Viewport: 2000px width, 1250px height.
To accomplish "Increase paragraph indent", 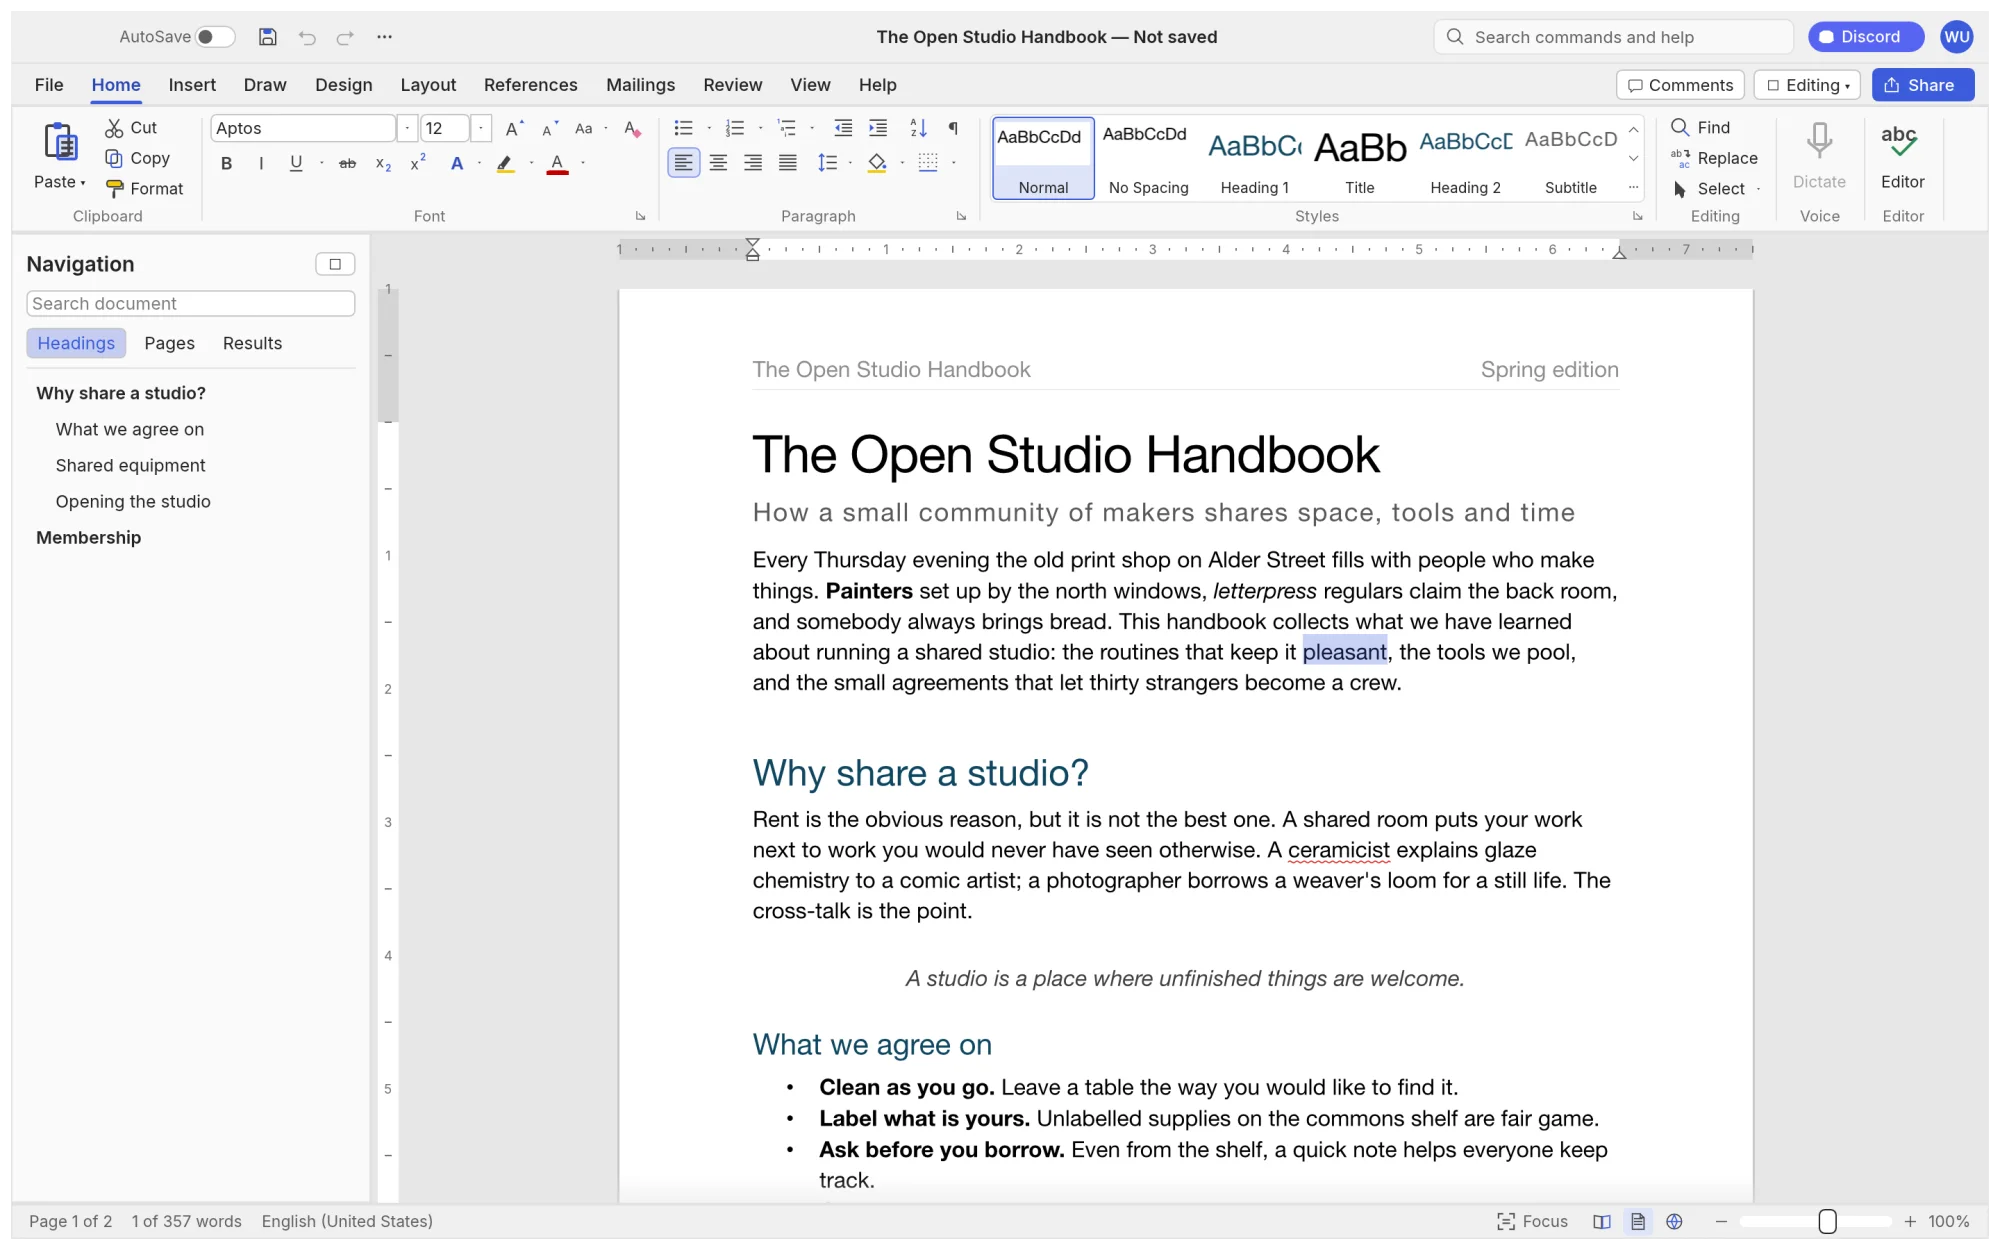I will 878,128.
